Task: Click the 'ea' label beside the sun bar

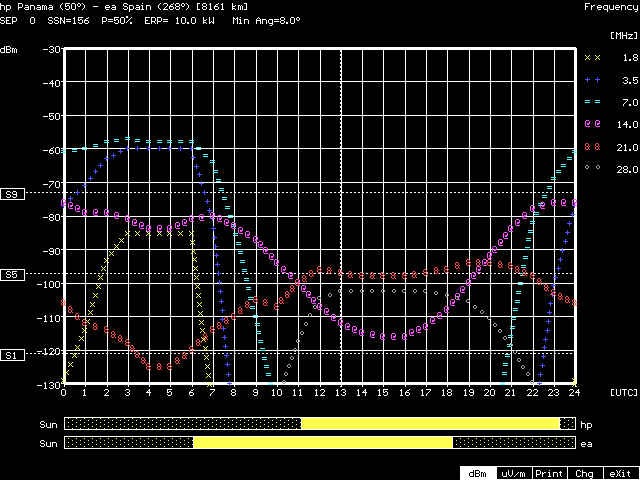Action: click(586, 444)
